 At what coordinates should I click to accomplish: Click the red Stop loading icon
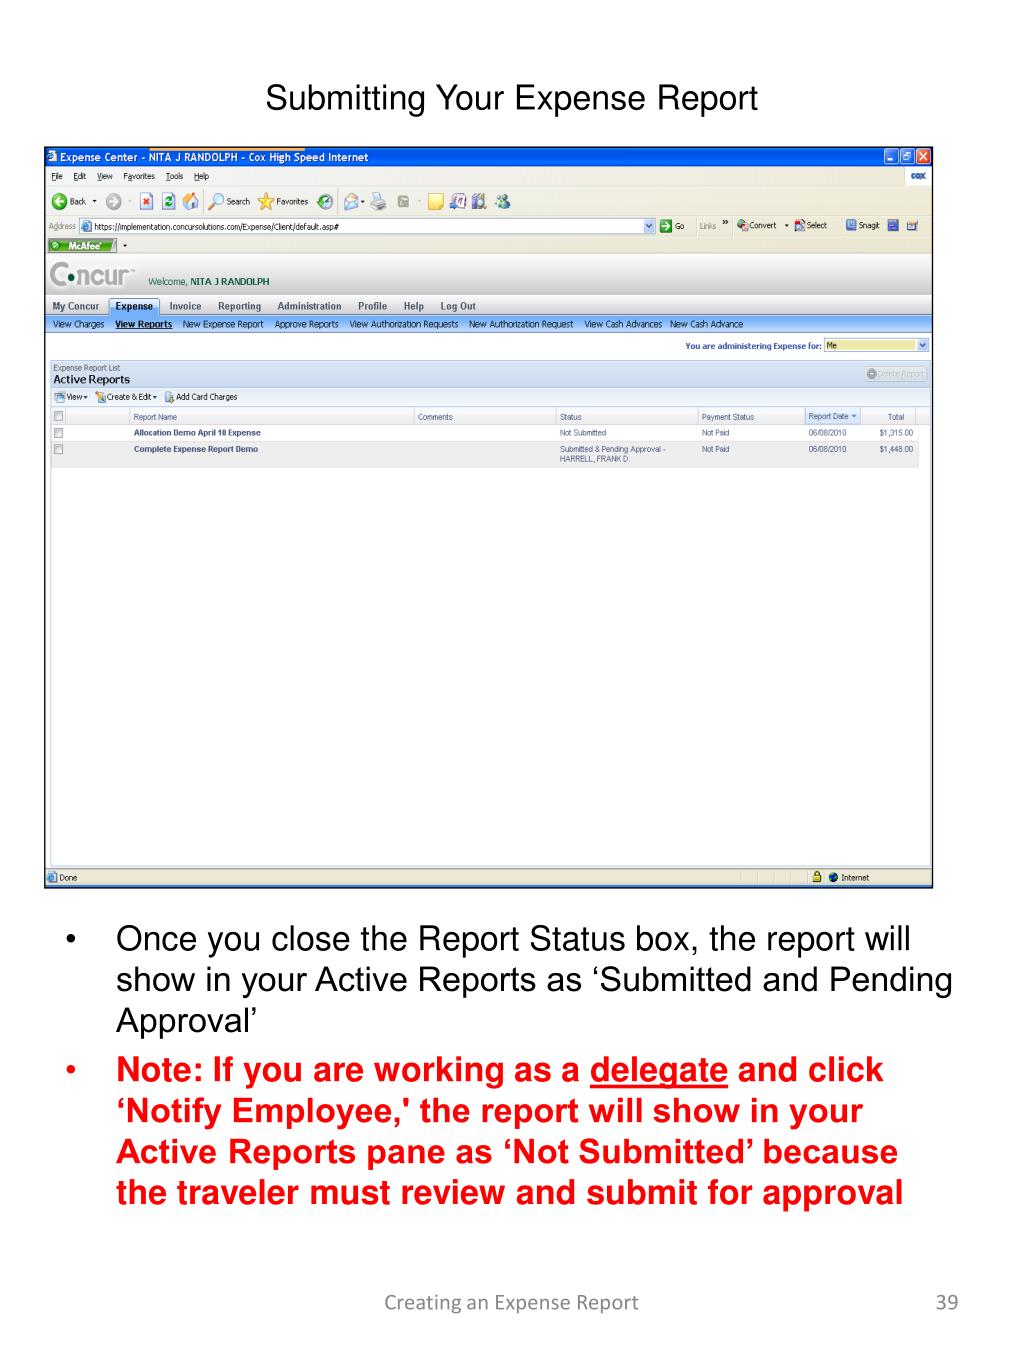click(145, 201)
